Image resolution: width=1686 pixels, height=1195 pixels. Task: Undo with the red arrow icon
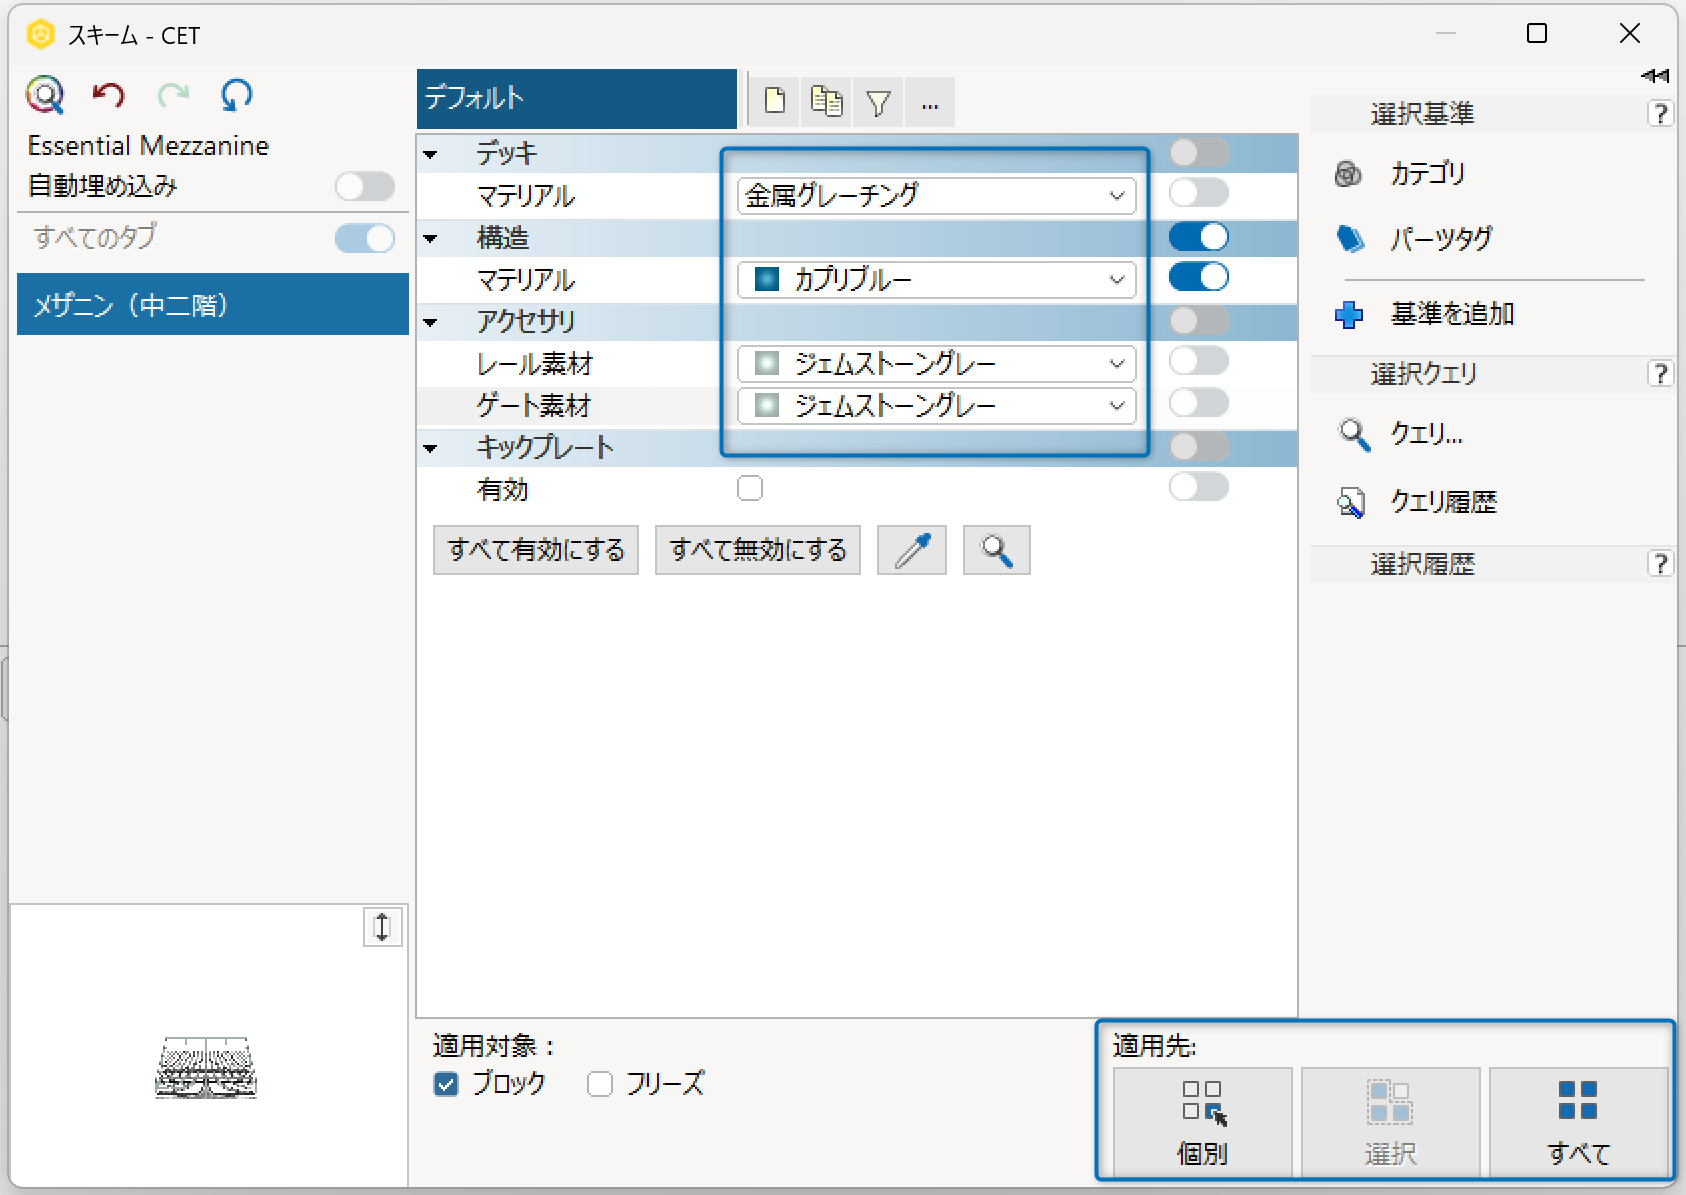[109, 95]
